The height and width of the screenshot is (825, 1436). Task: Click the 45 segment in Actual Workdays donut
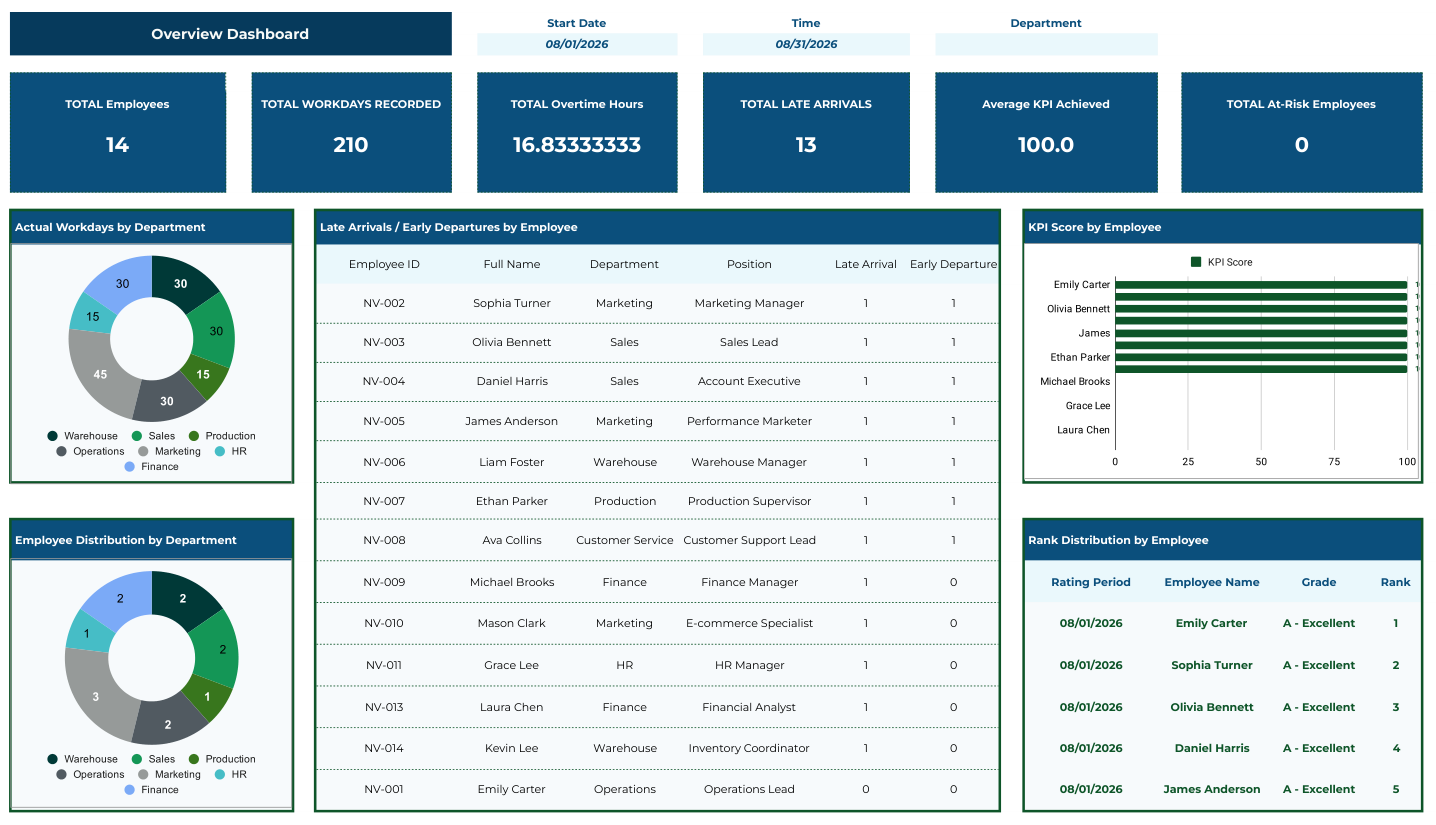click(99, 375)
